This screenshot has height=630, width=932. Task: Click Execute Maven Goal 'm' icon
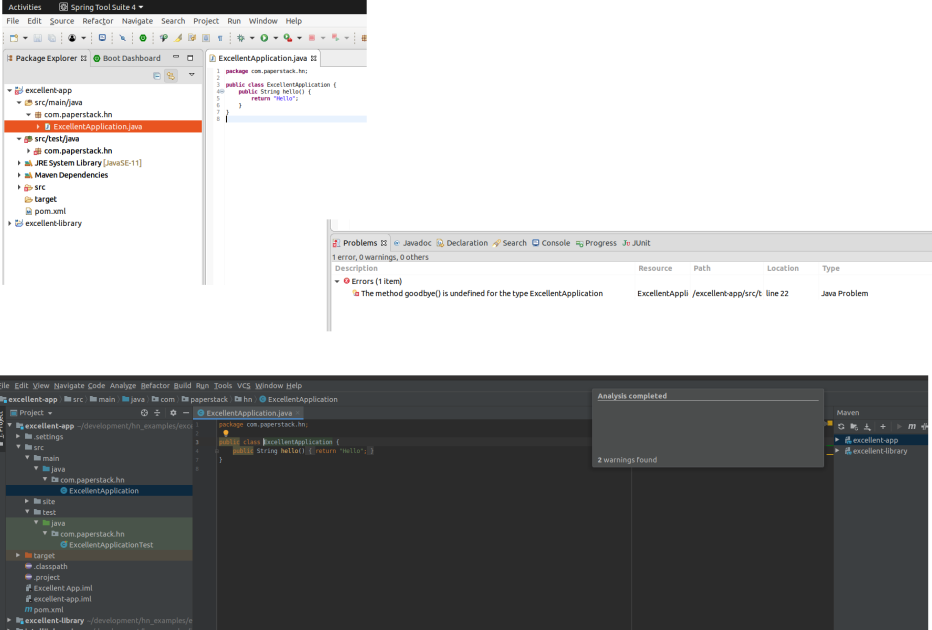[x=911, y=427]
